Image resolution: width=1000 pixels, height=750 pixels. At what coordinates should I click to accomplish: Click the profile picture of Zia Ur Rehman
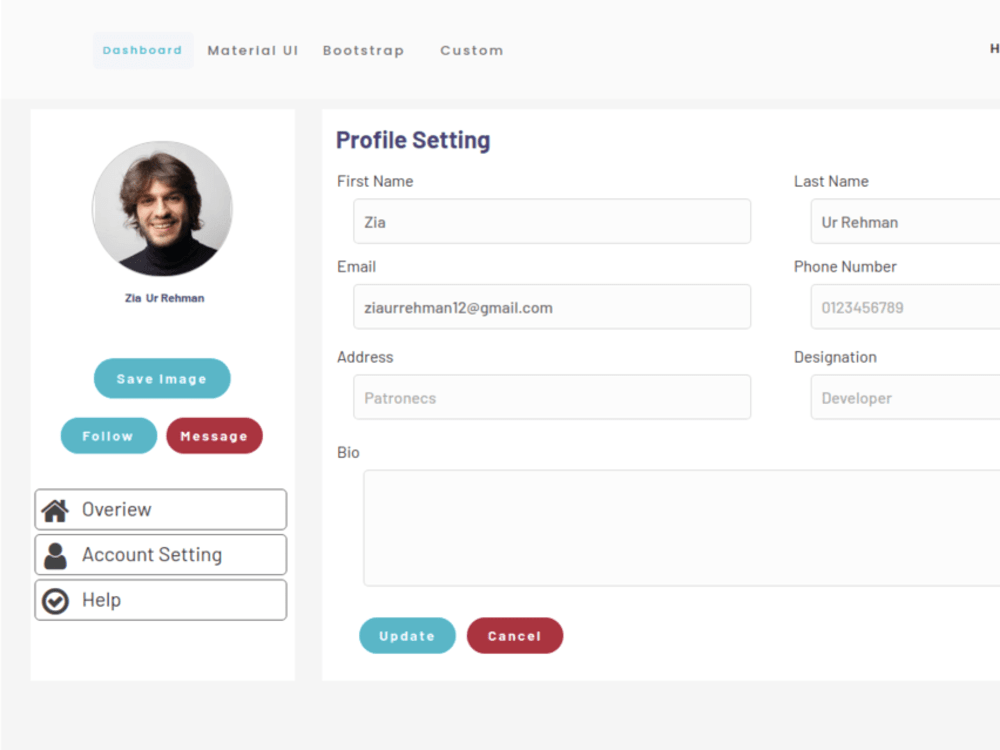tap(163, 208)
